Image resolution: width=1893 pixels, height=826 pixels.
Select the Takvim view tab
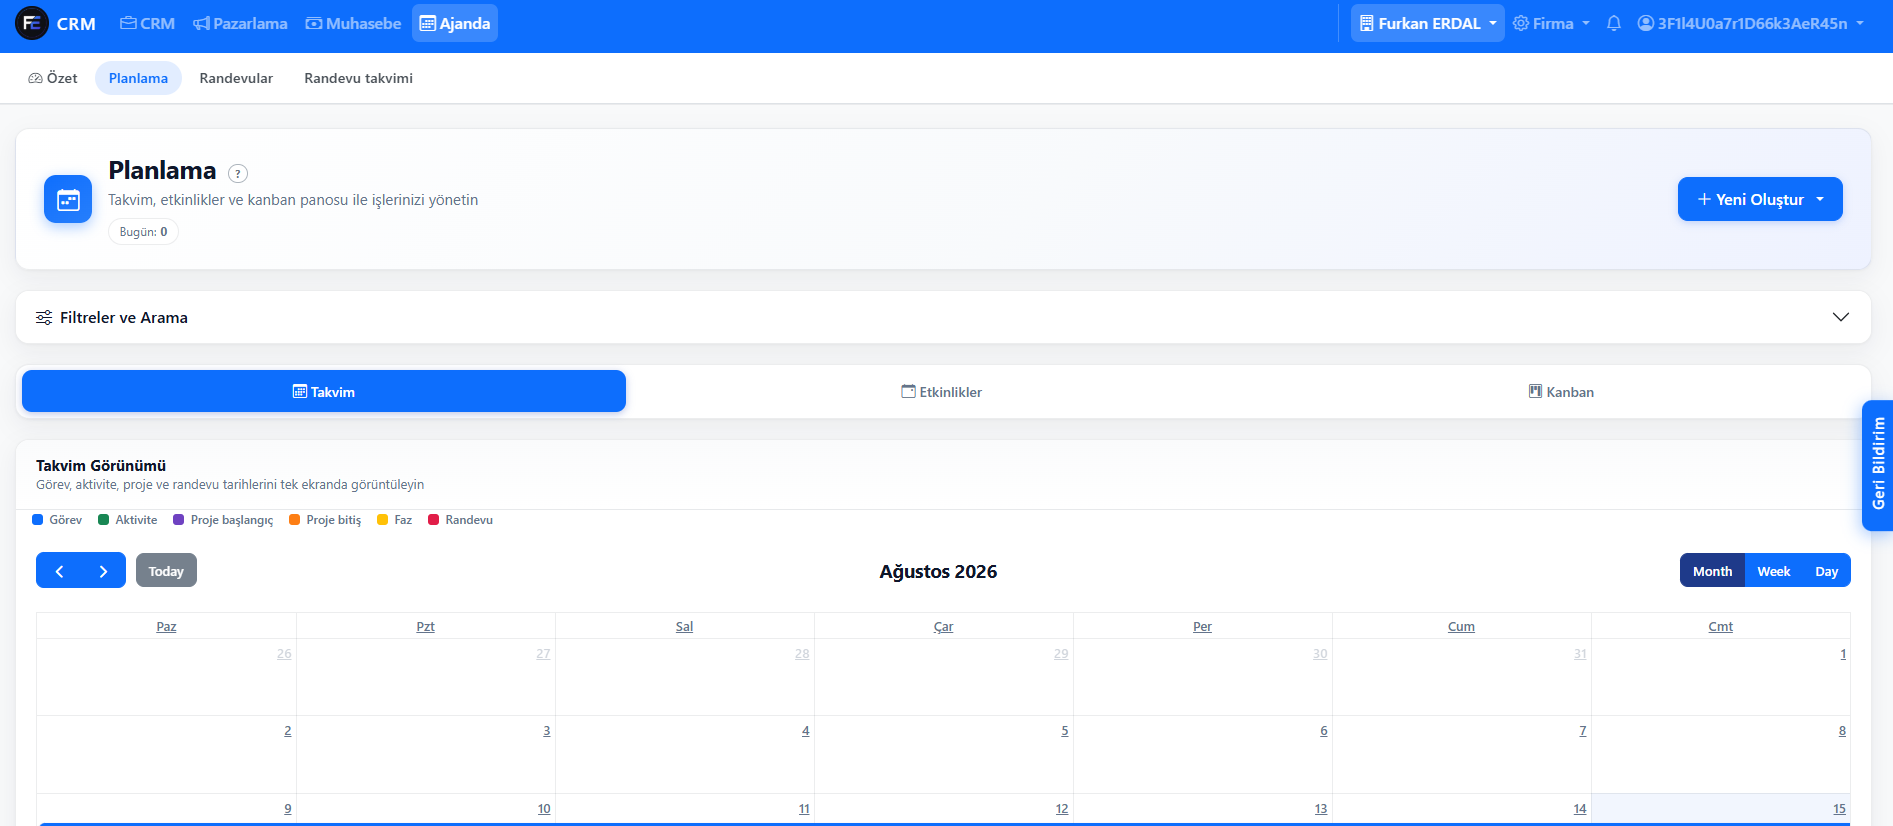(324, 391)
